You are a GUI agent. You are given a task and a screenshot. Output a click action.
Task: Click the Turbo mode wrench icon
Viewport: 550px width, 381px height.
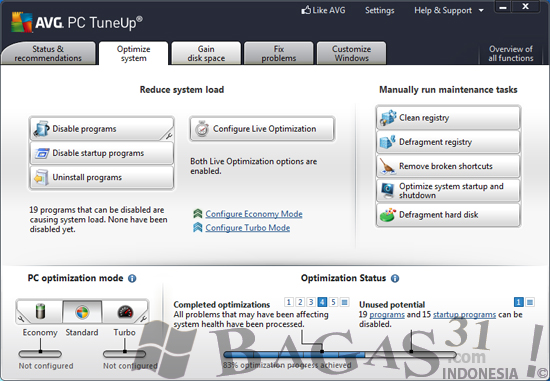[x=143, y=319]
